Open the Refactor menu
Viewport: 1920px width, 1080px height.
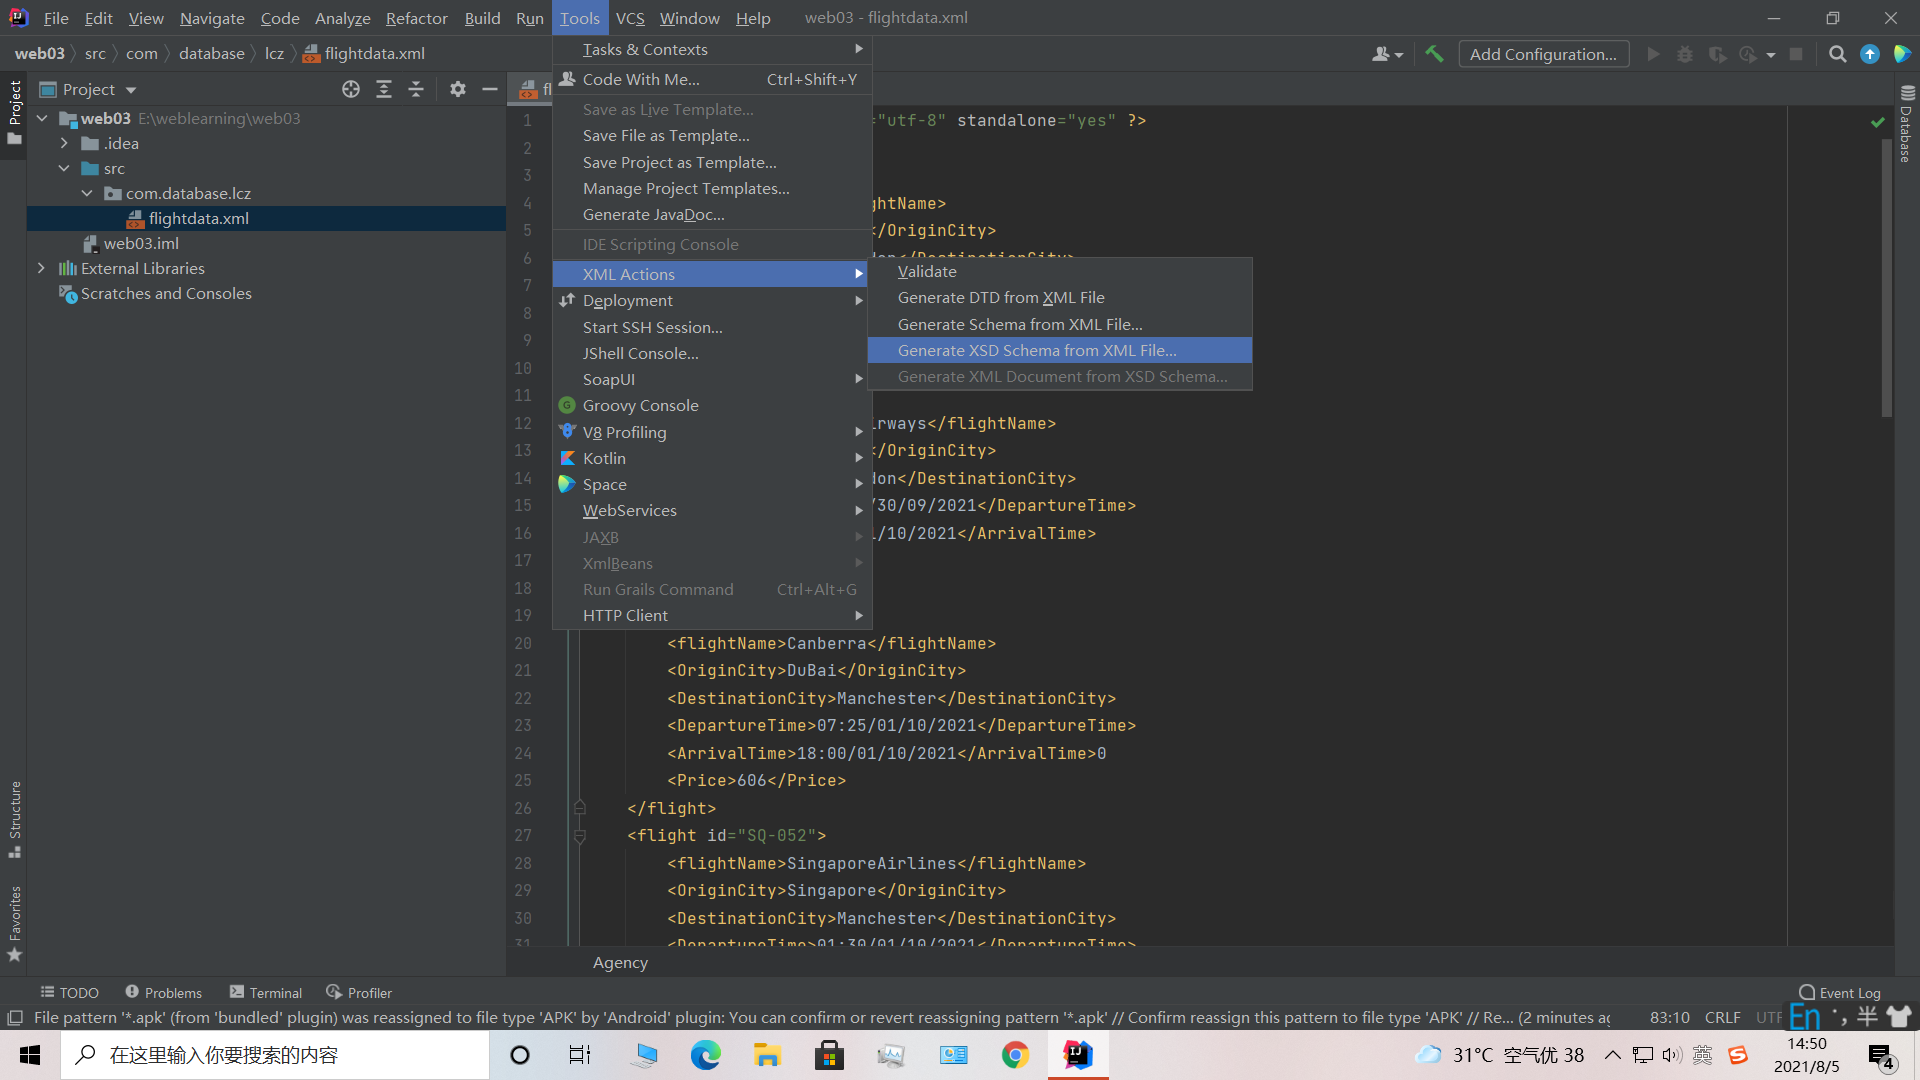pyautogui.click(x=416, y=18)
